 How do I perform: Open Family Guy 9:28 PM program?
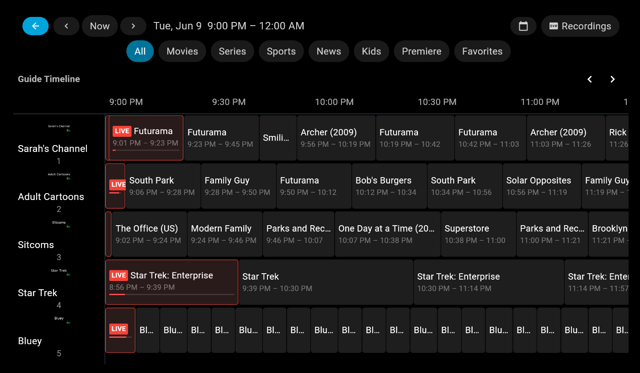[238, 186]
